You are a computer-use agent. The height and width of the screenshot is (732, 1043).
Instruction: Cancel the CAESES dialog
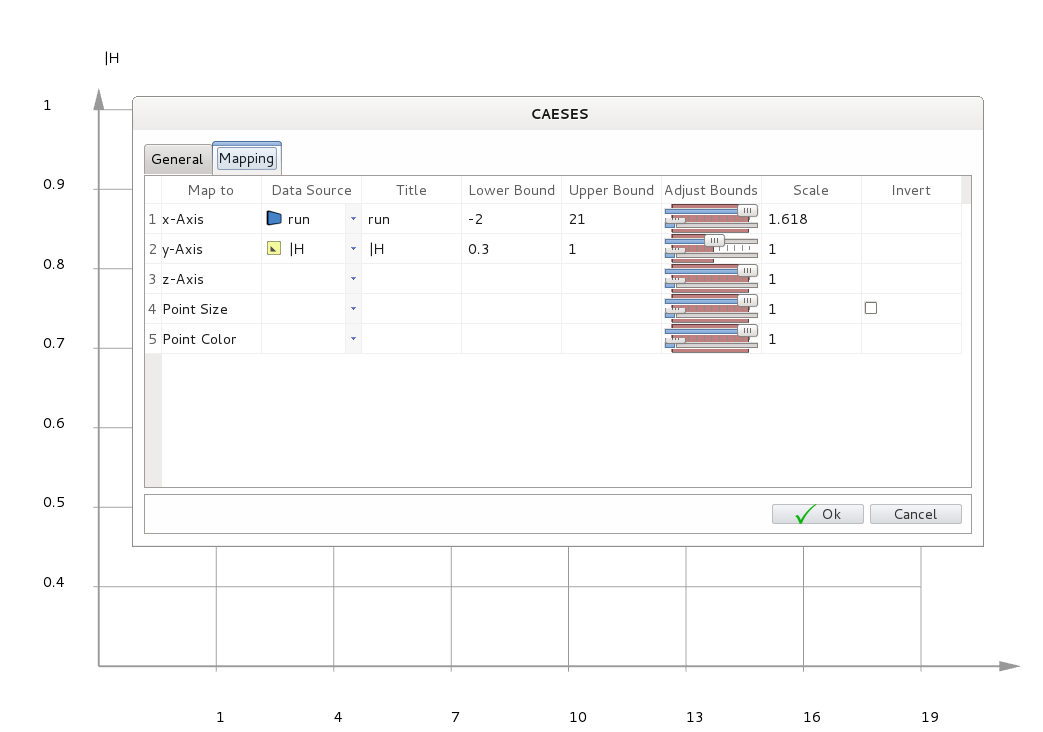tap(915, 514)
